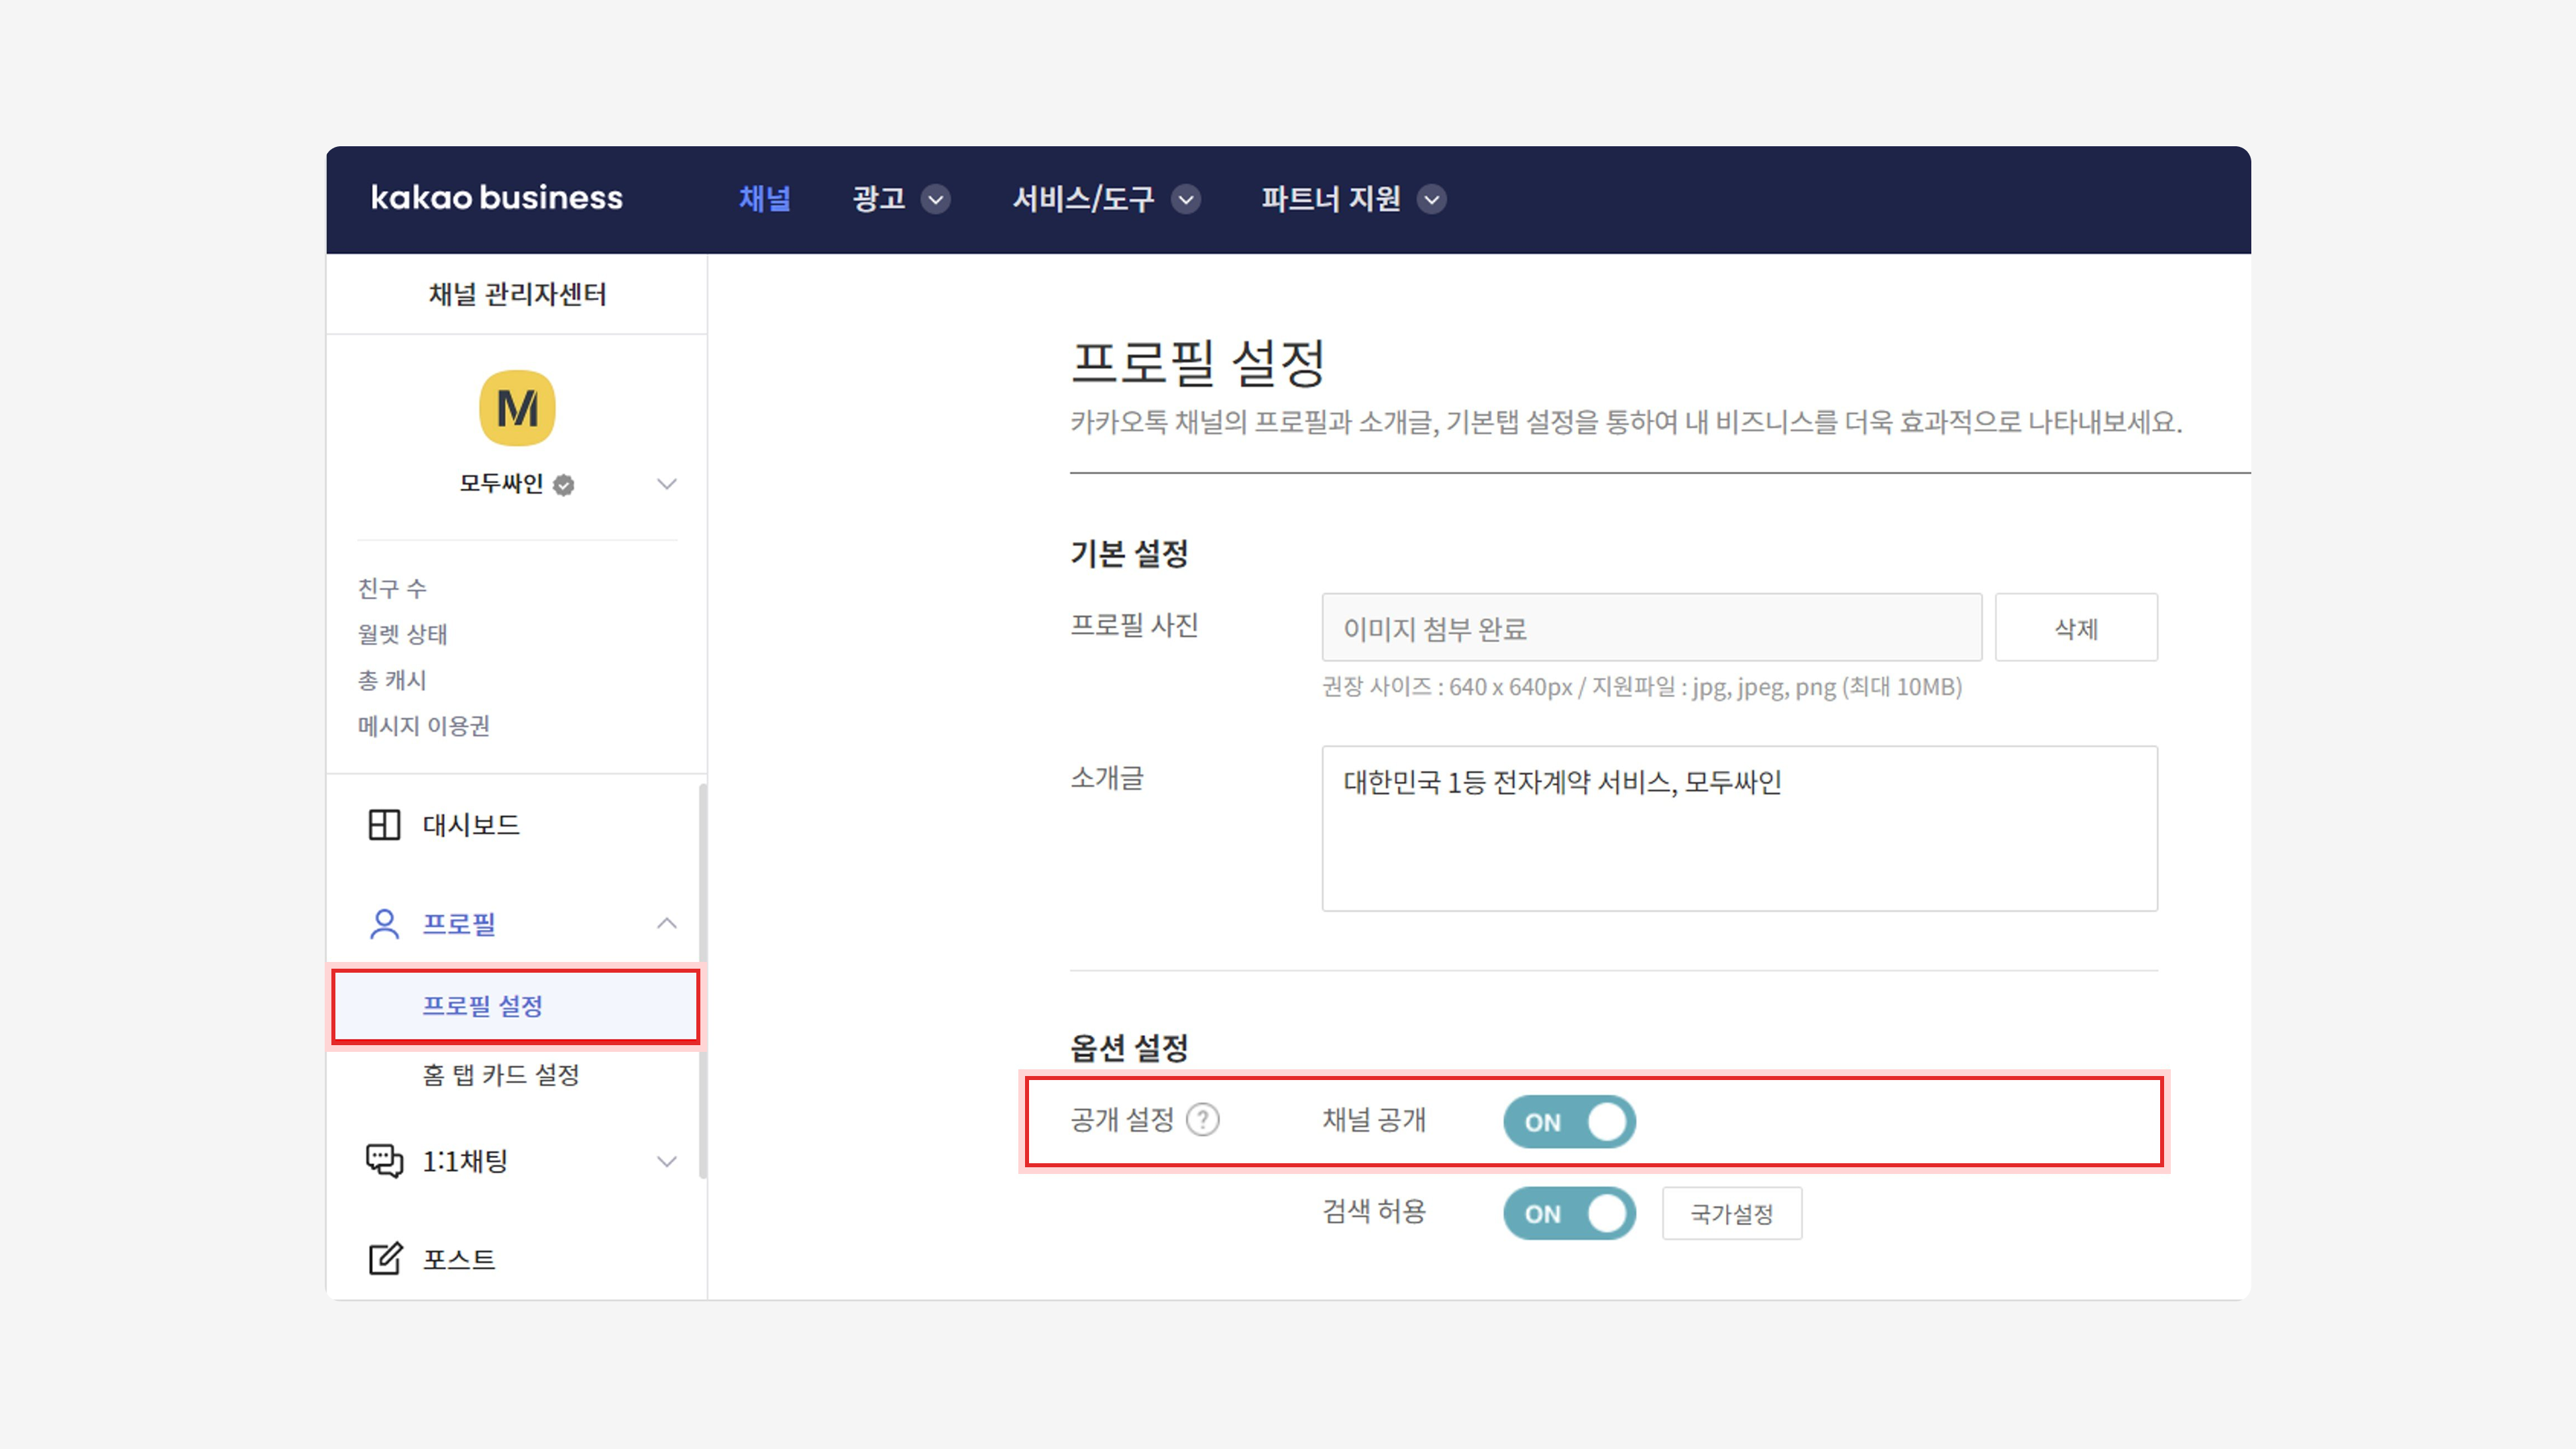
Task: Click the verified badge next to 모두싸인
Action: click(x=564, y=485)
